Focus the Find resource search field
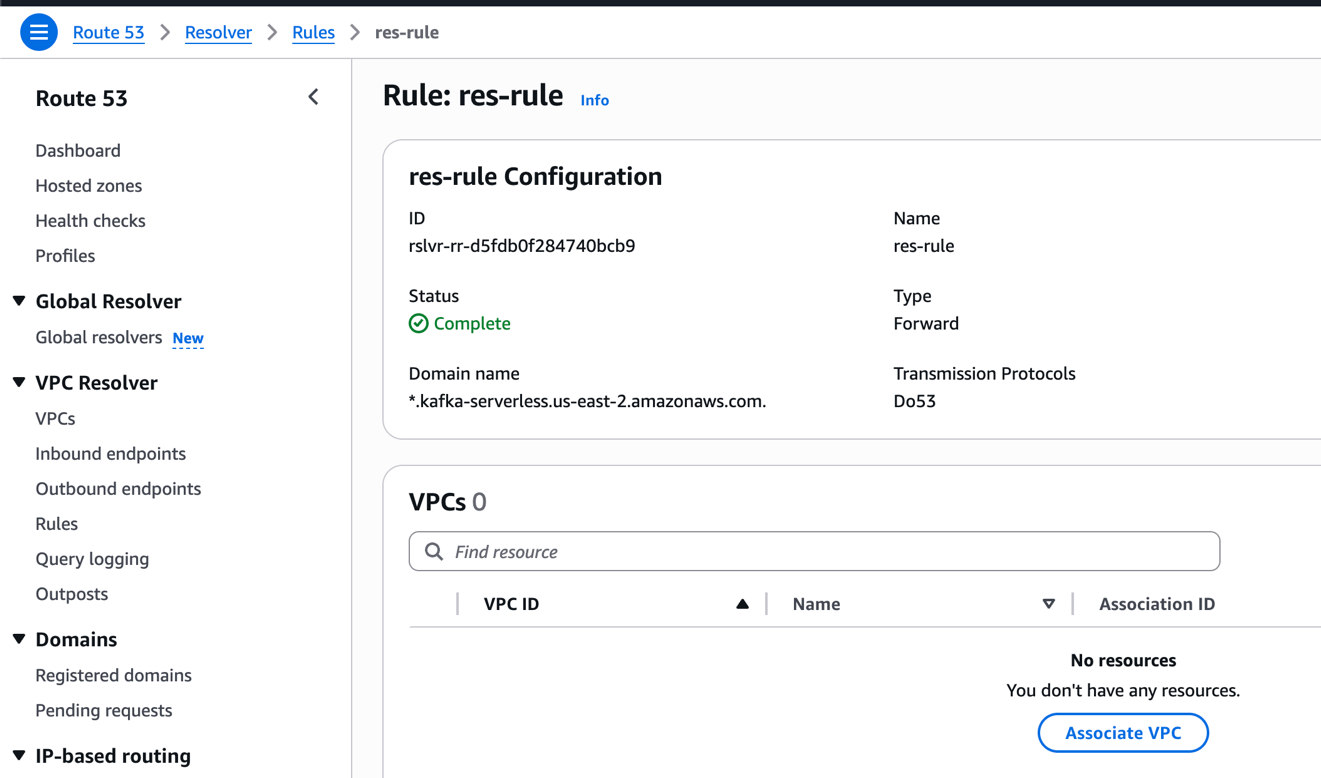The height and width of the screenshot is (778, 1321). pos(814,552)
